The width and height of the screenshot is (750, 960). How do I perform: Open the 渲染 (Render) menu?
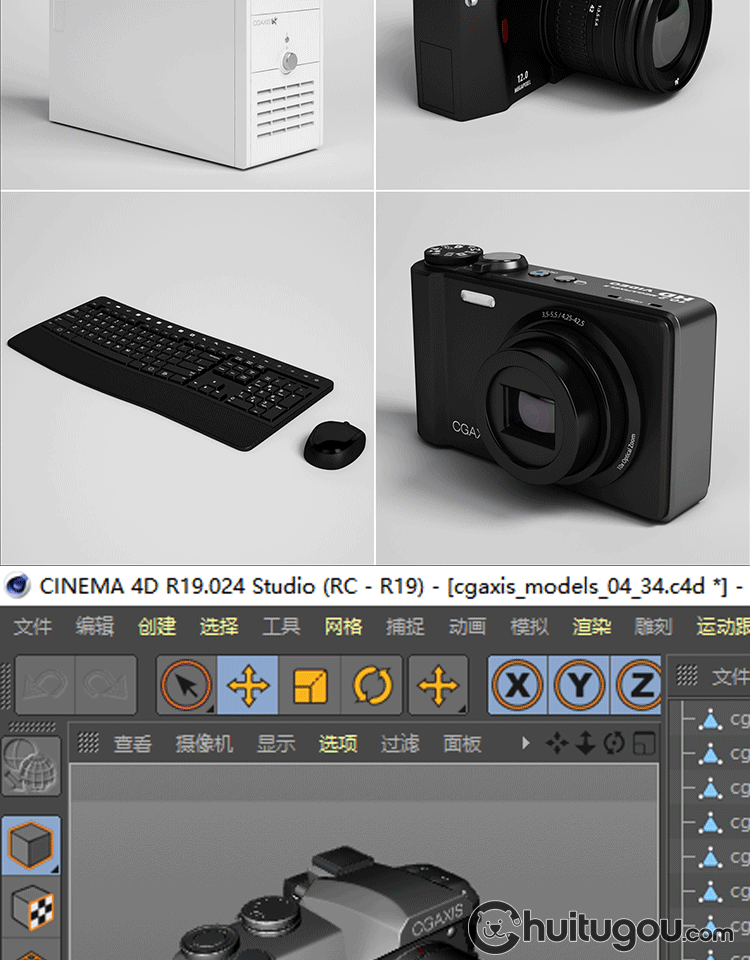(x=591, y=627)
